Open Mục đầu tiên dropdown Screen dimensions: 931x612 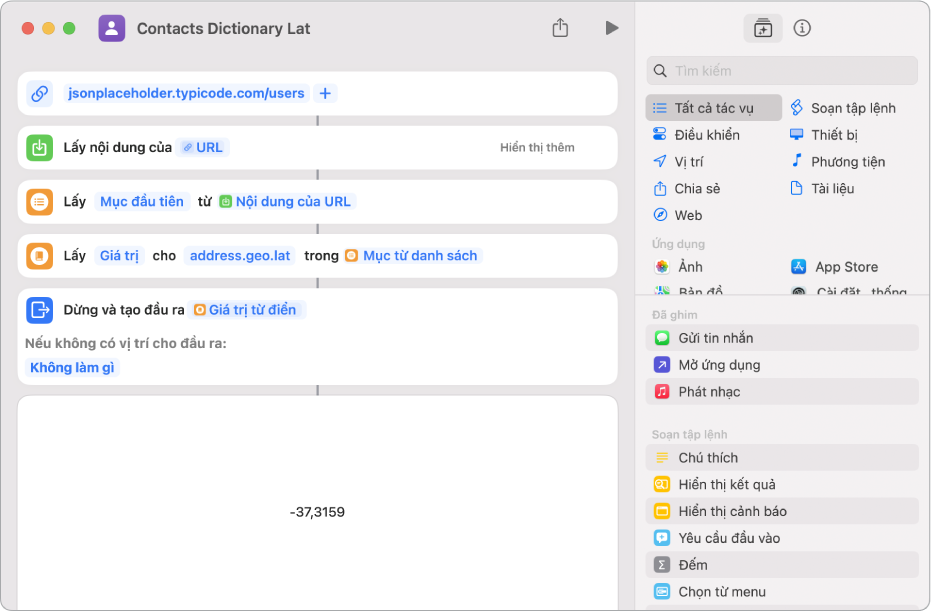point(142,202)
